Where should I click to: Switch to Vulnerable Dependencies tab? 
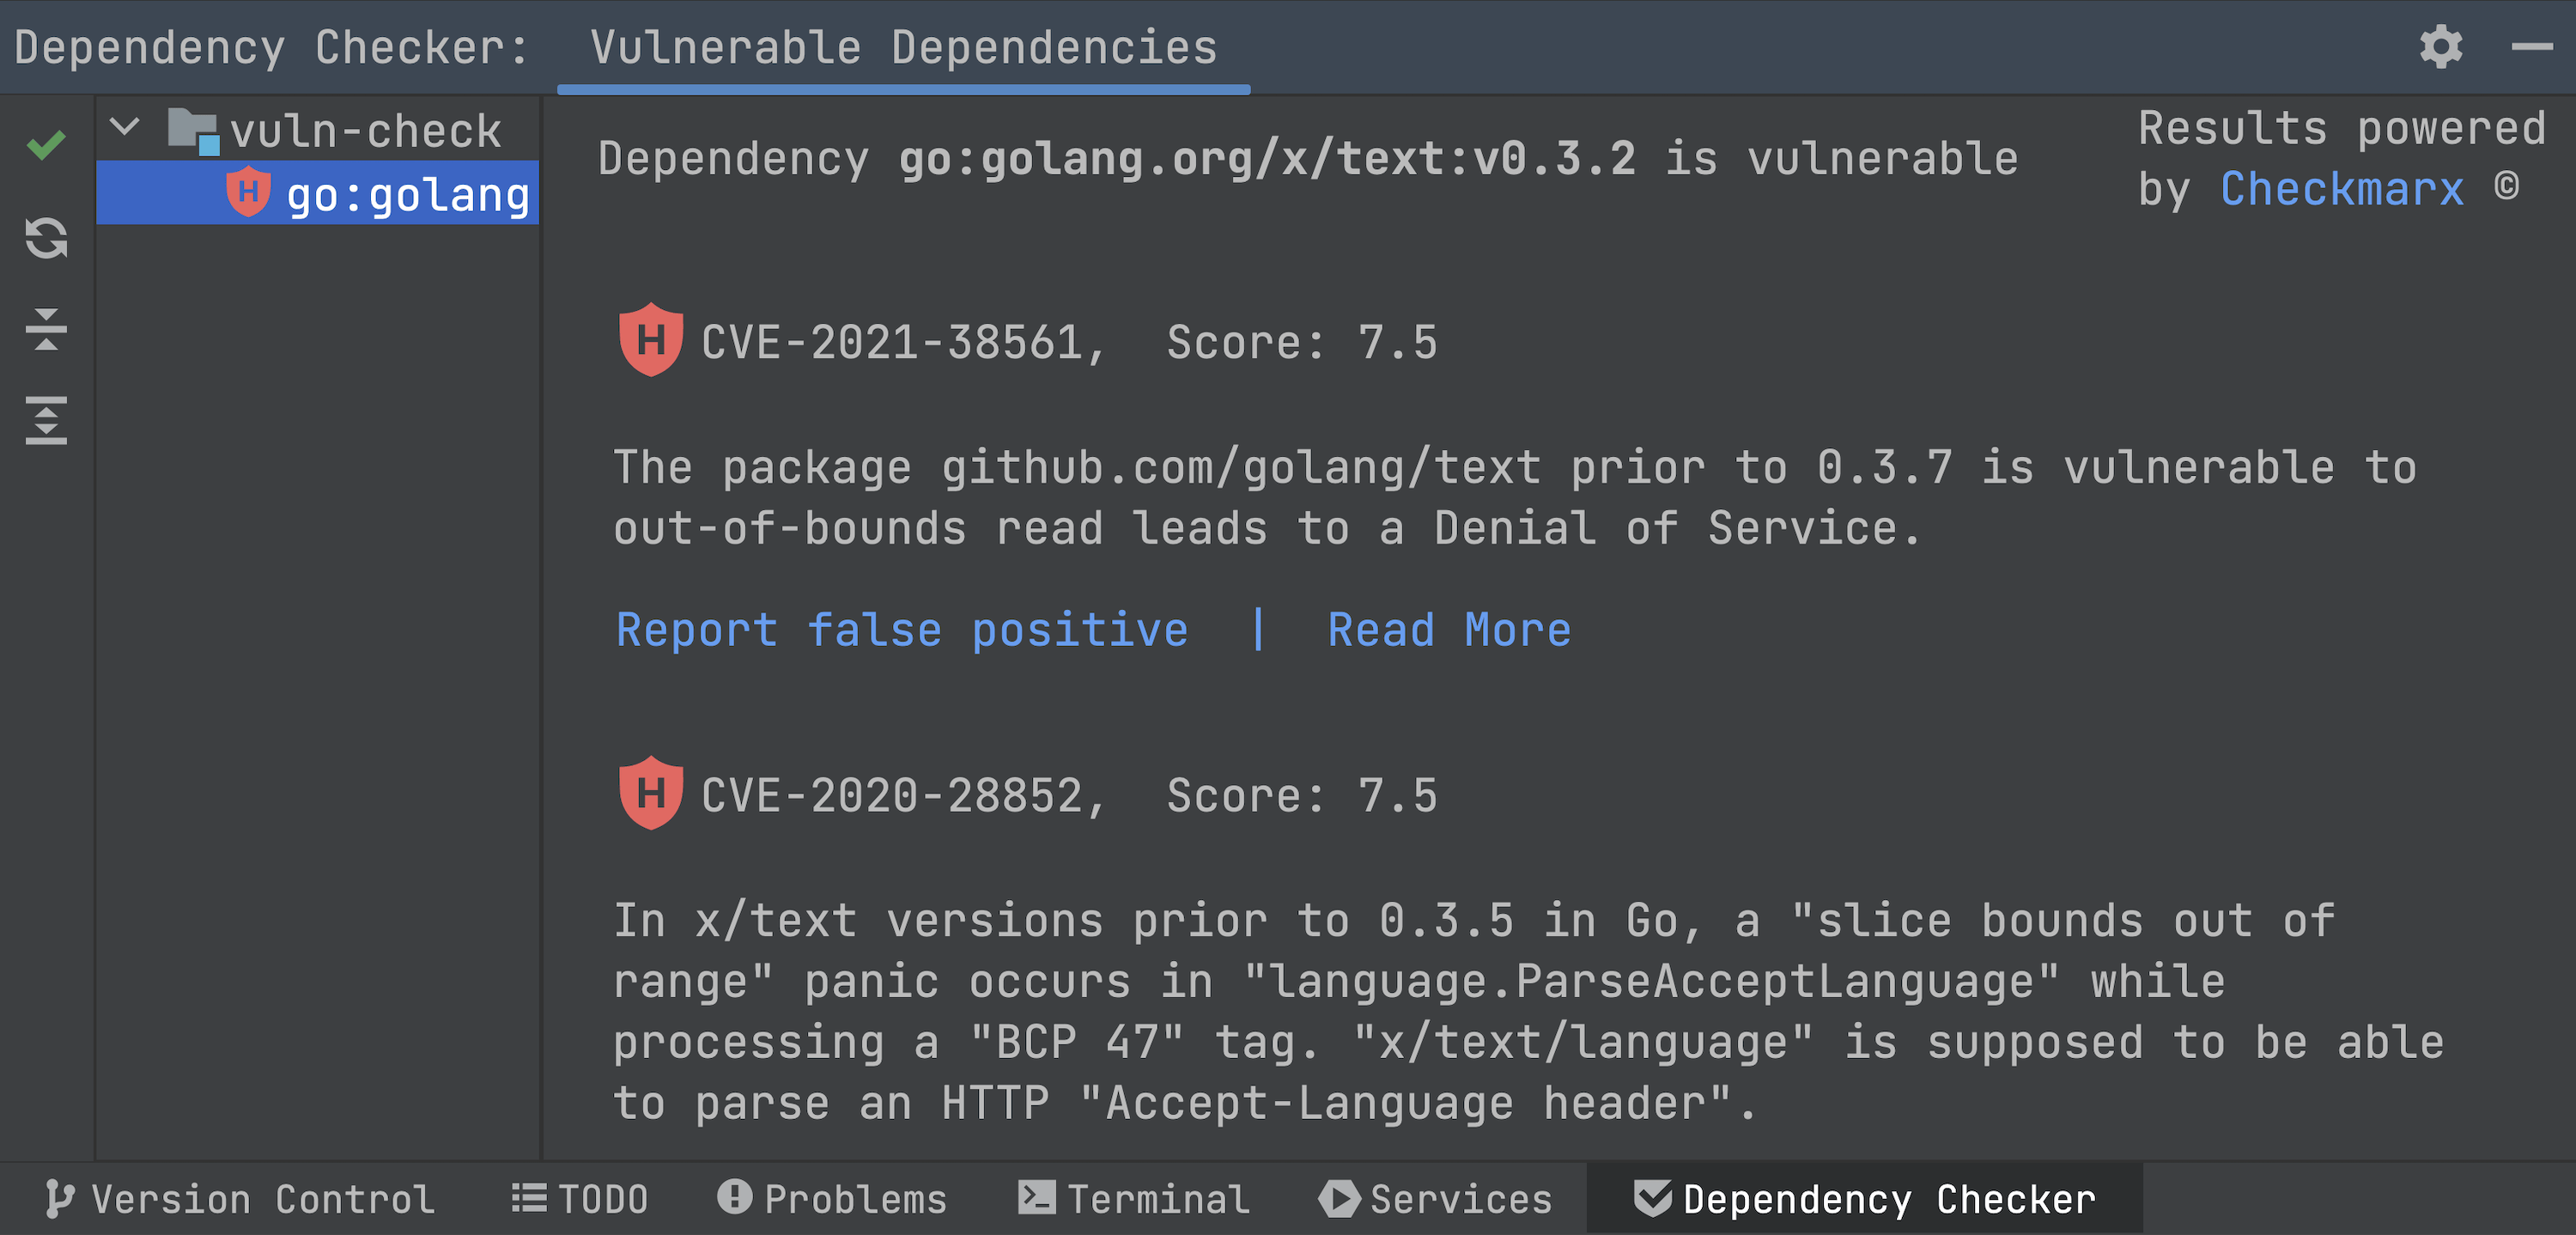coord(903,48)
